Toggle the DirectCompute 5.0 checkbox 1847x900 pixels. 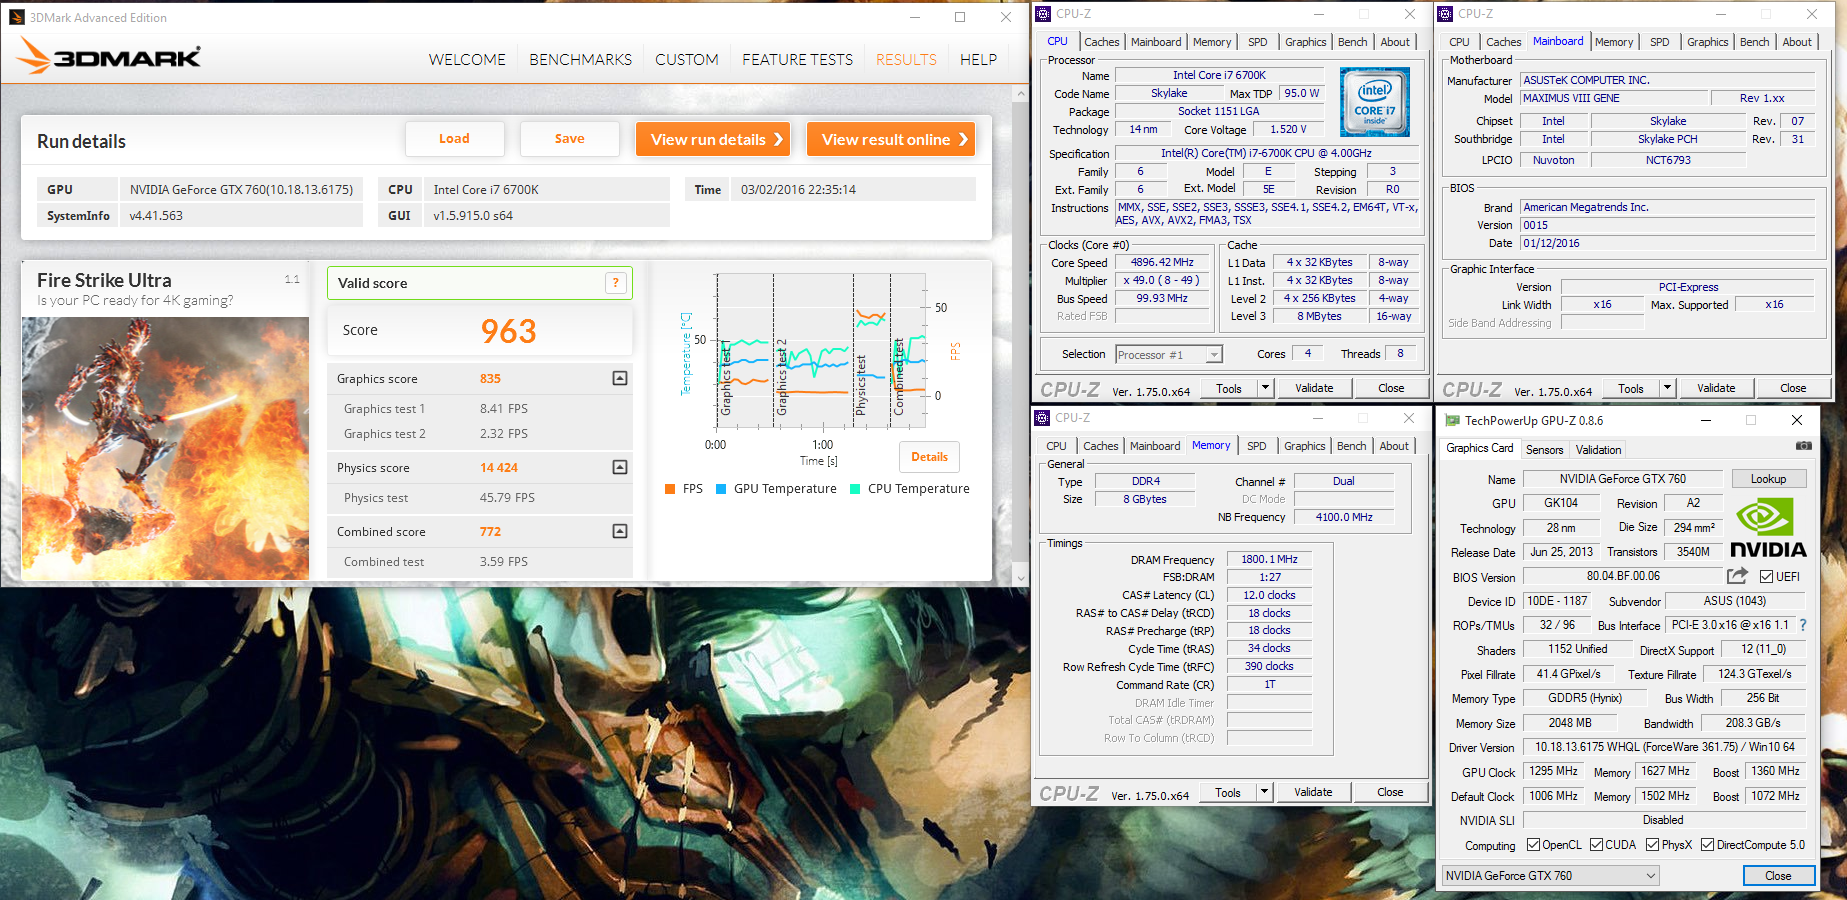point(1707,845)
